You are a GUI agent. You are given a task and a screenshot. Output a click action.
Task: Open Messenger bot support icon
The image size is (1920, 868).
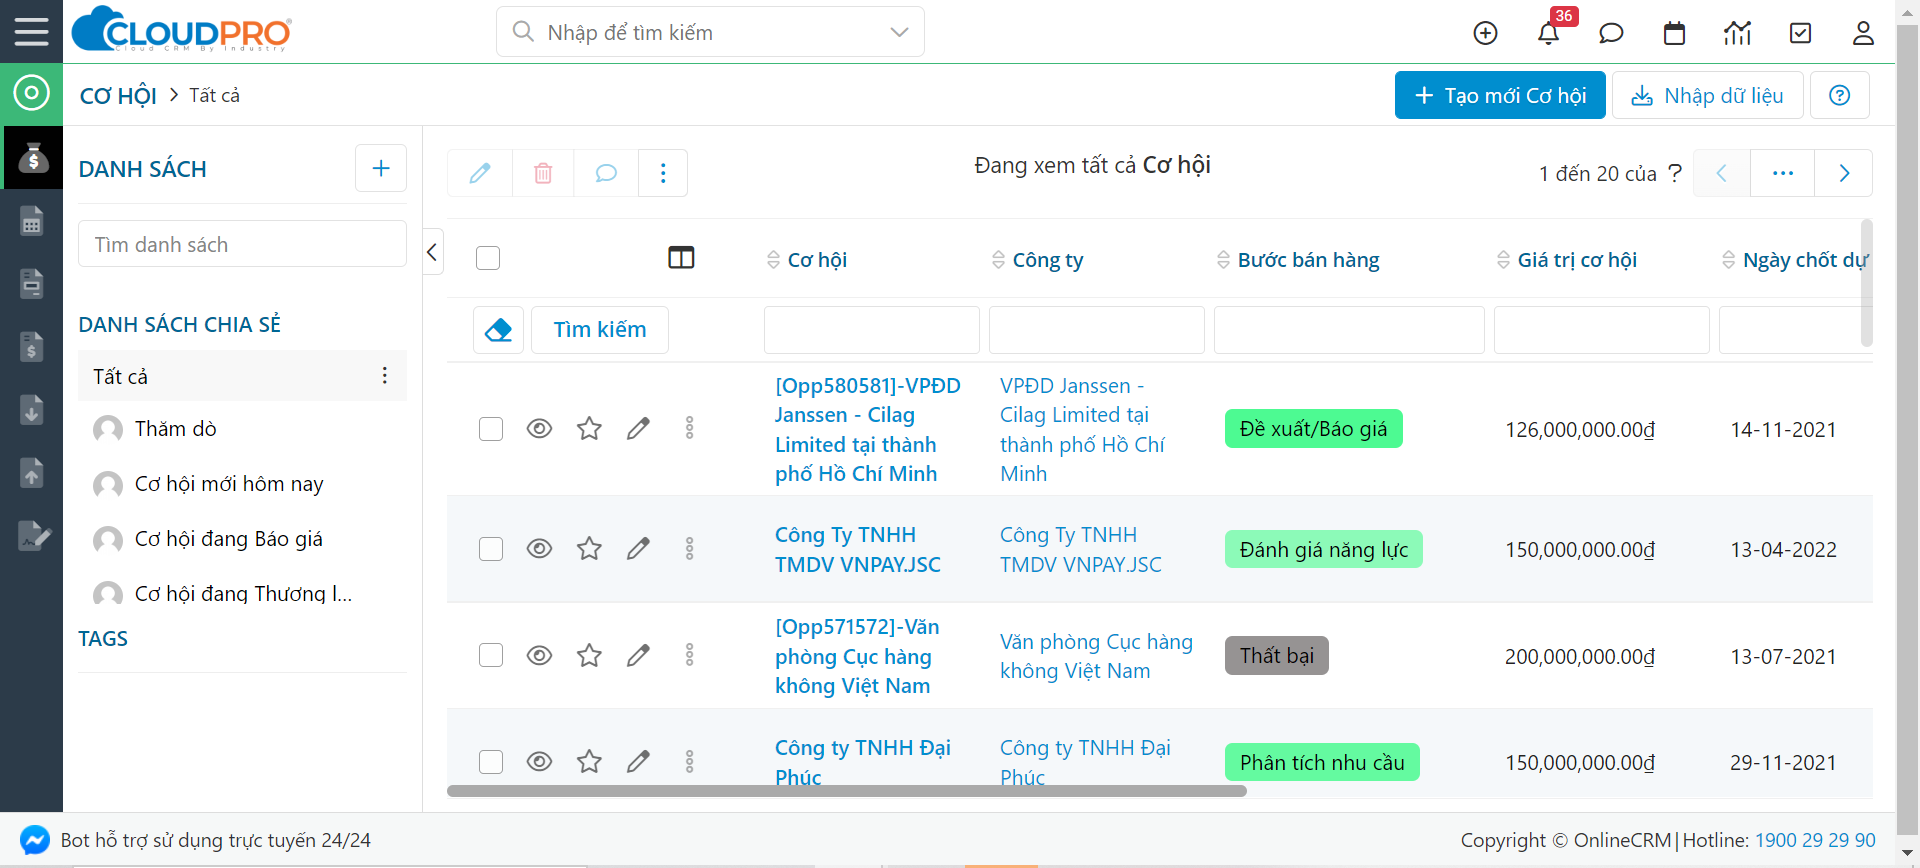[34, 840]
